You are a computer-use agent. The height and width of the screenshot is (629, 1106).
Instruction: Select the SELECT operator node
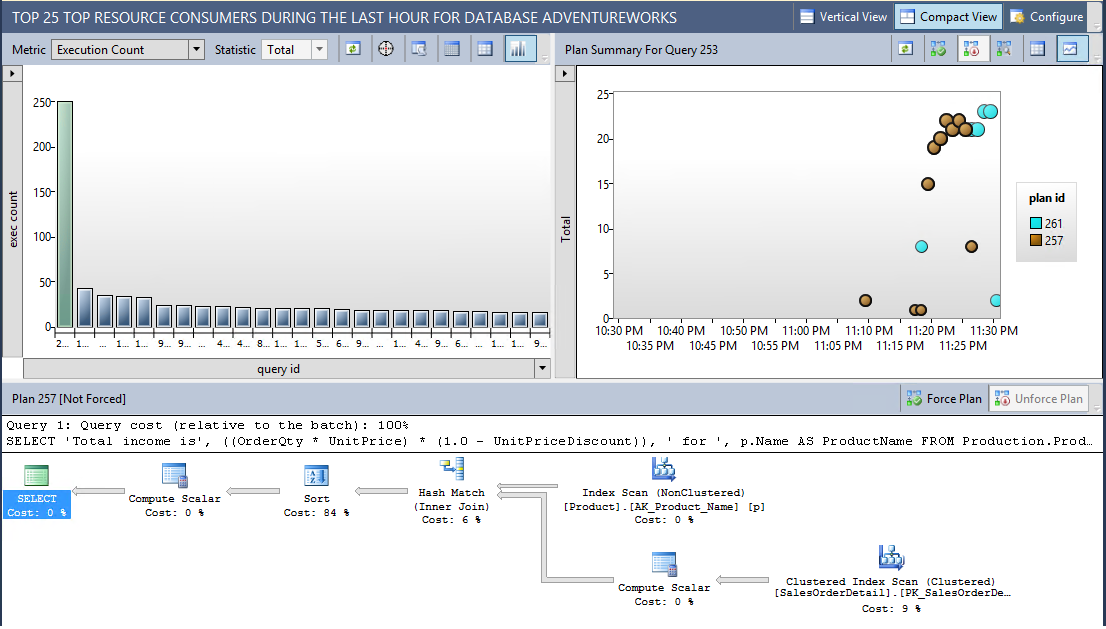pos(37,491)
